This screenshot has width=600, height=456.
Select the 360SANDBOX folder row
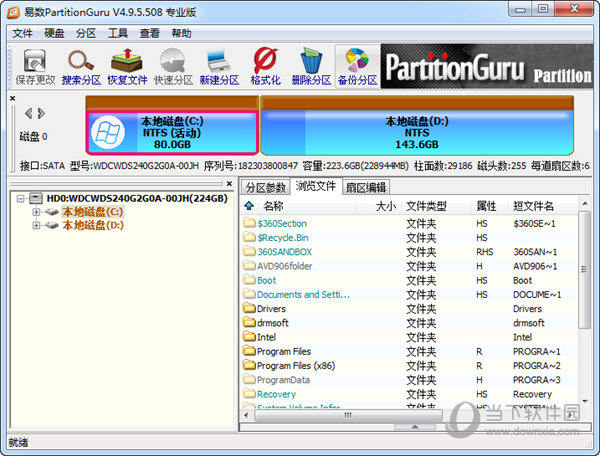click(409, 252)
